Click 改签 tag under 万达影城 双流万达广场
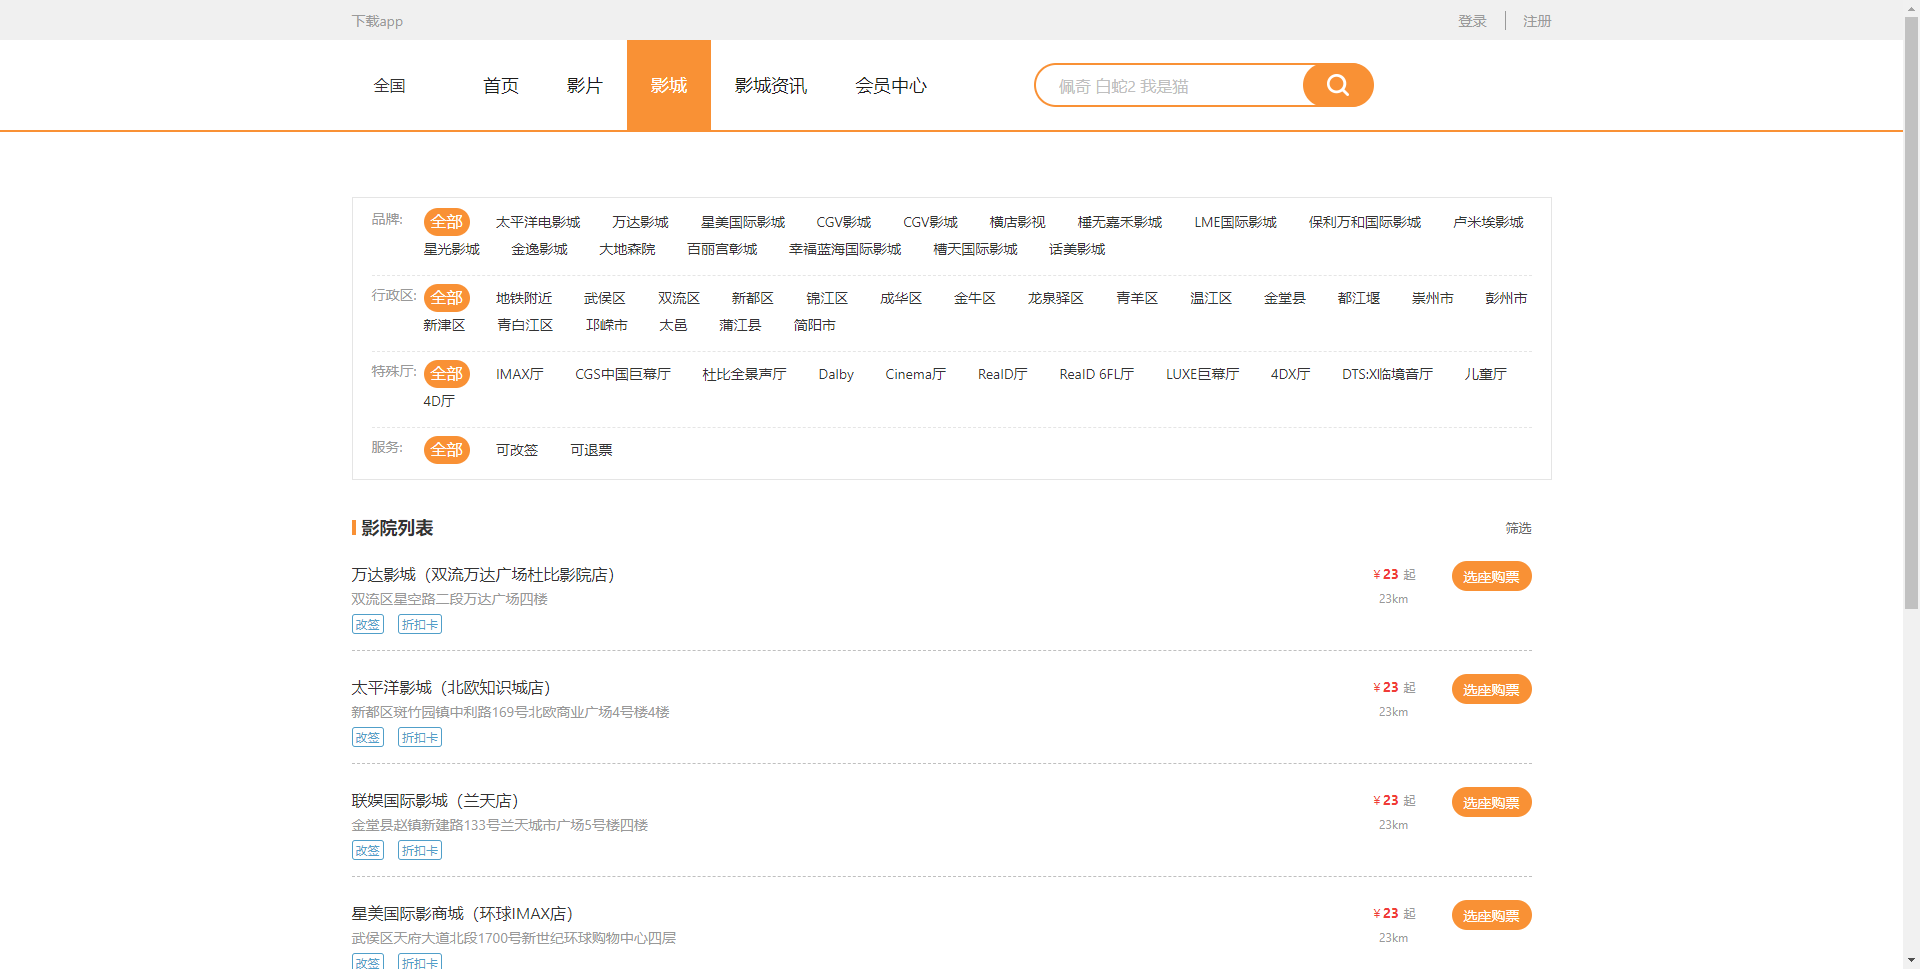 click(x=368, y=624)
